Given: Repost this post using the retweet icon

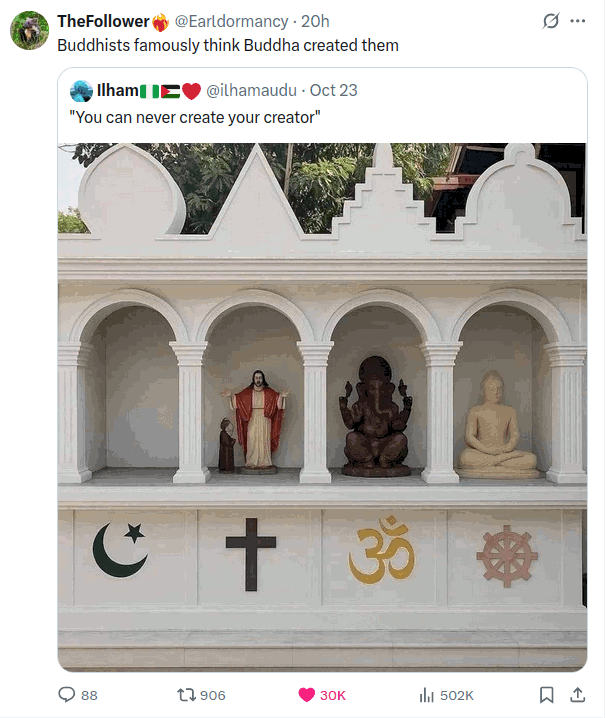Looking at the screenshot, I should (x=185, y=694).
